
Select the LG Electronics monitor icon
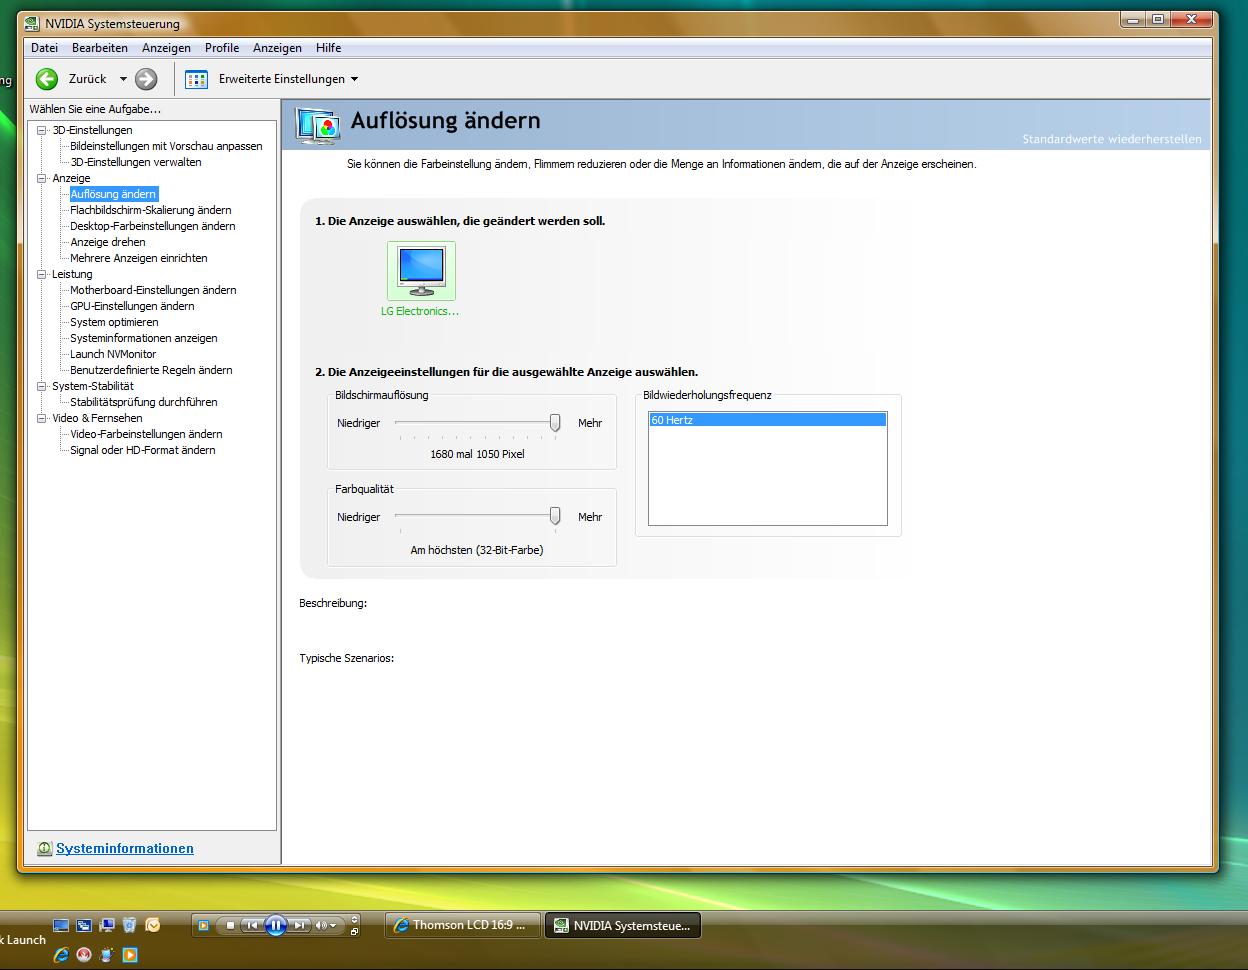421,271
